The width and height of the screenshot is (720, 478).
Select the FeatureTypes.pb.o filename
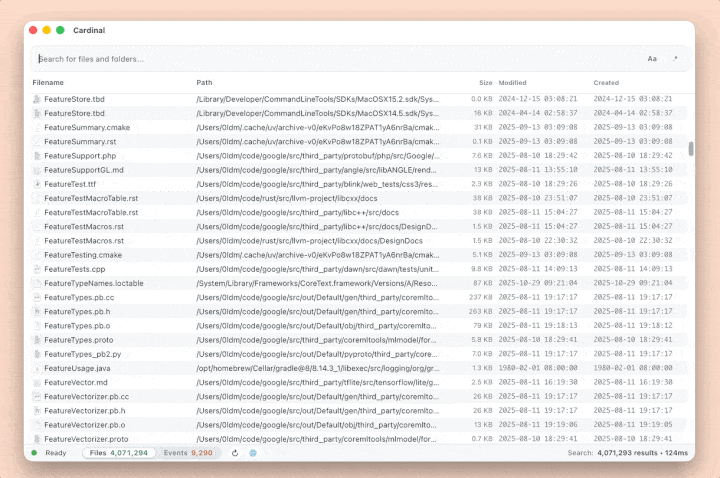(77, 326)
